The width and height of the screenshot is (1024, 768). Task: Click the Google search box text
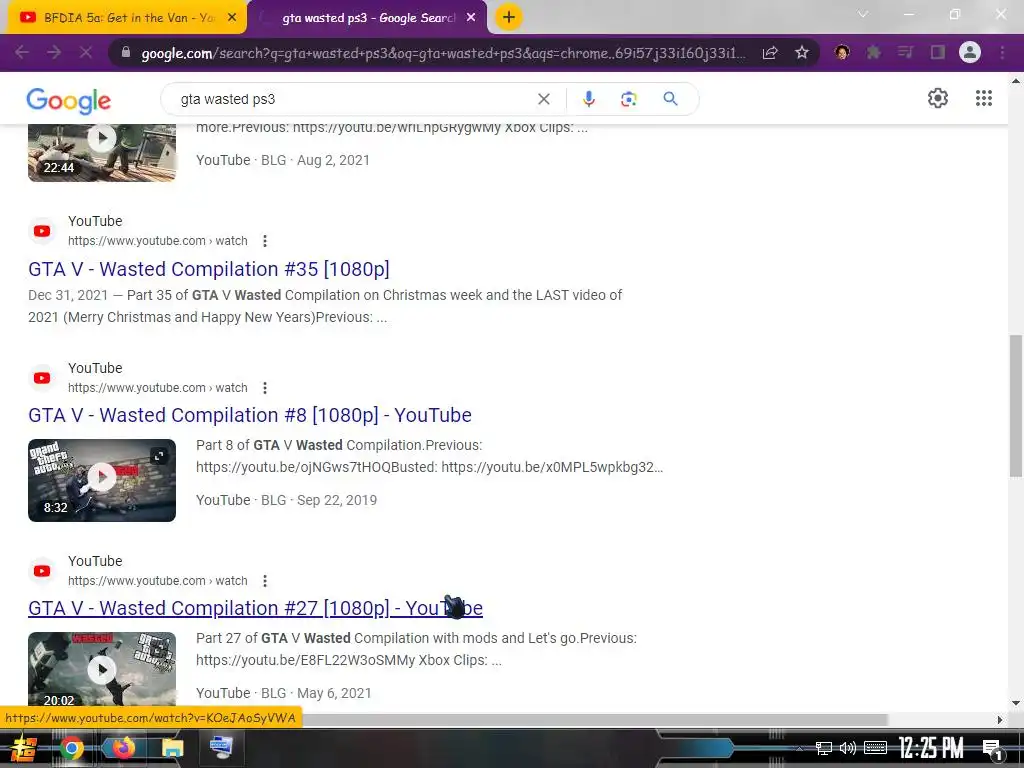point(228,99)
